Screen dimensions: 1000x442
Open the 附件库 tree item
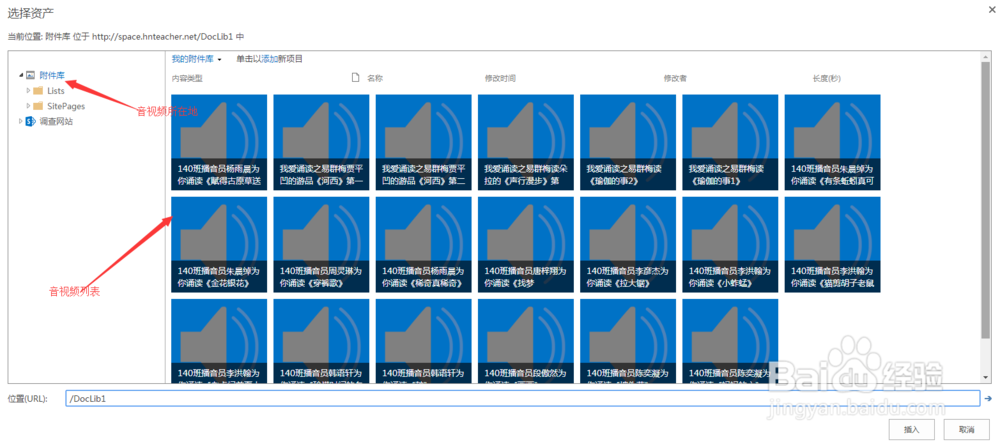[52, 75]
